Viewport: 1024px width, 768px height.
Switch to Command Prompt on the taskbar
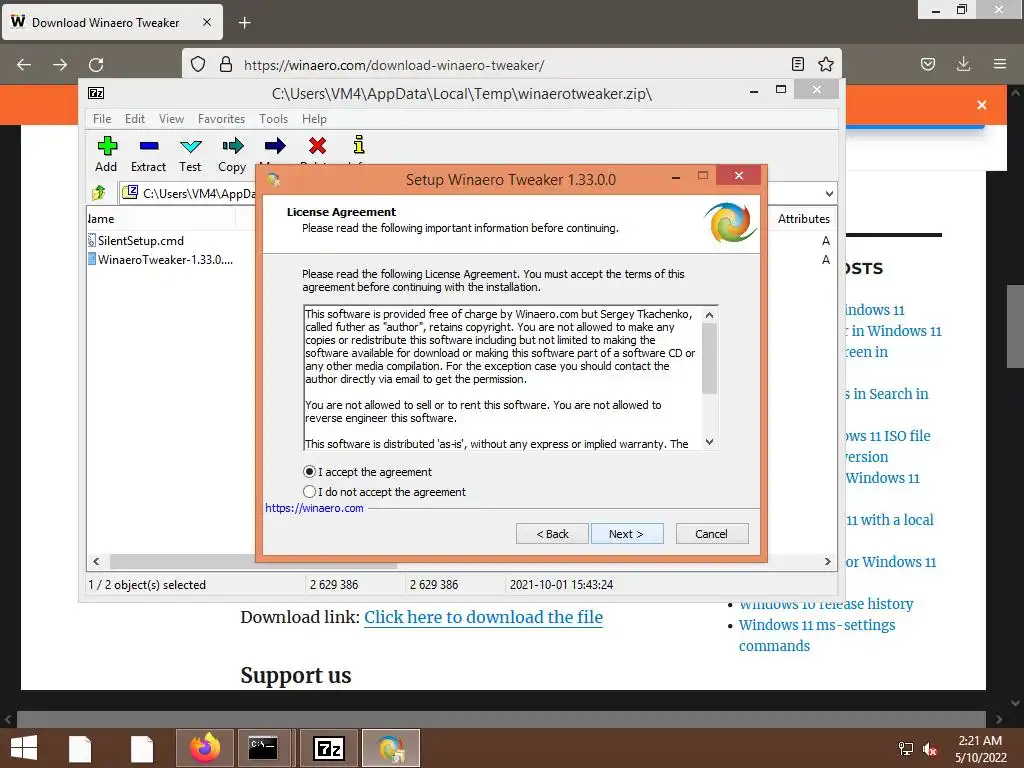tap(264, 748)
